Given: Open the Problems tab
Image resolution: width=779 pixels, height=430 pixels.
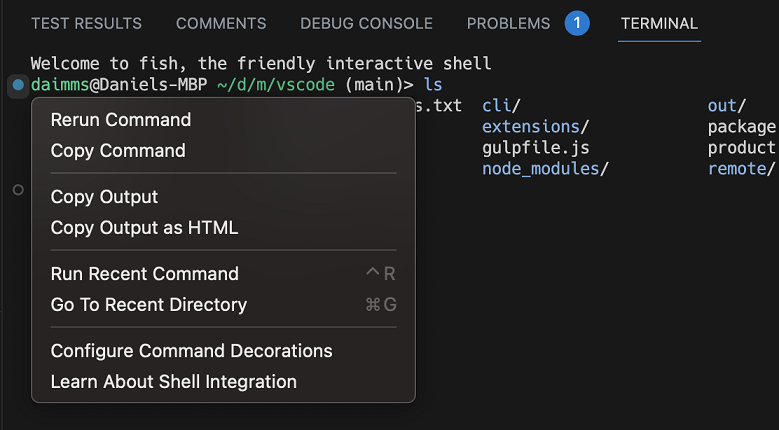Looking at the screenshot, I should click(508, 23).
